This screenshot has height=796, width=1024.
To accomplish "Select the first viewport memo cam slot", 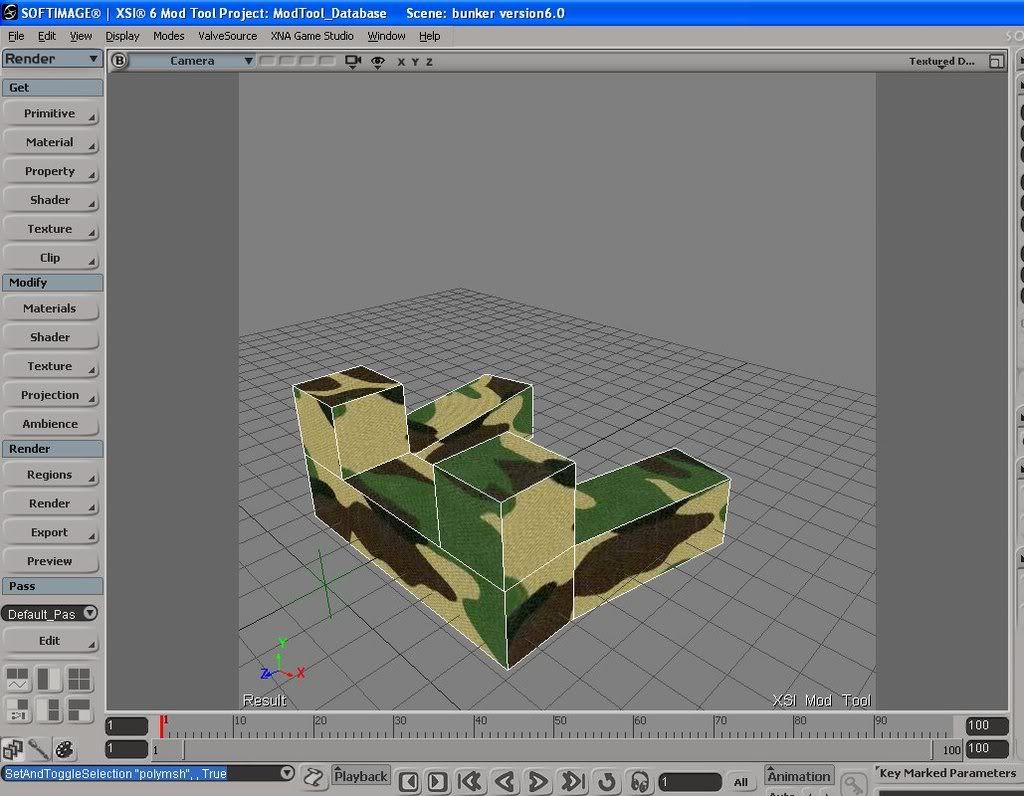I will click(x=267, y=61).
